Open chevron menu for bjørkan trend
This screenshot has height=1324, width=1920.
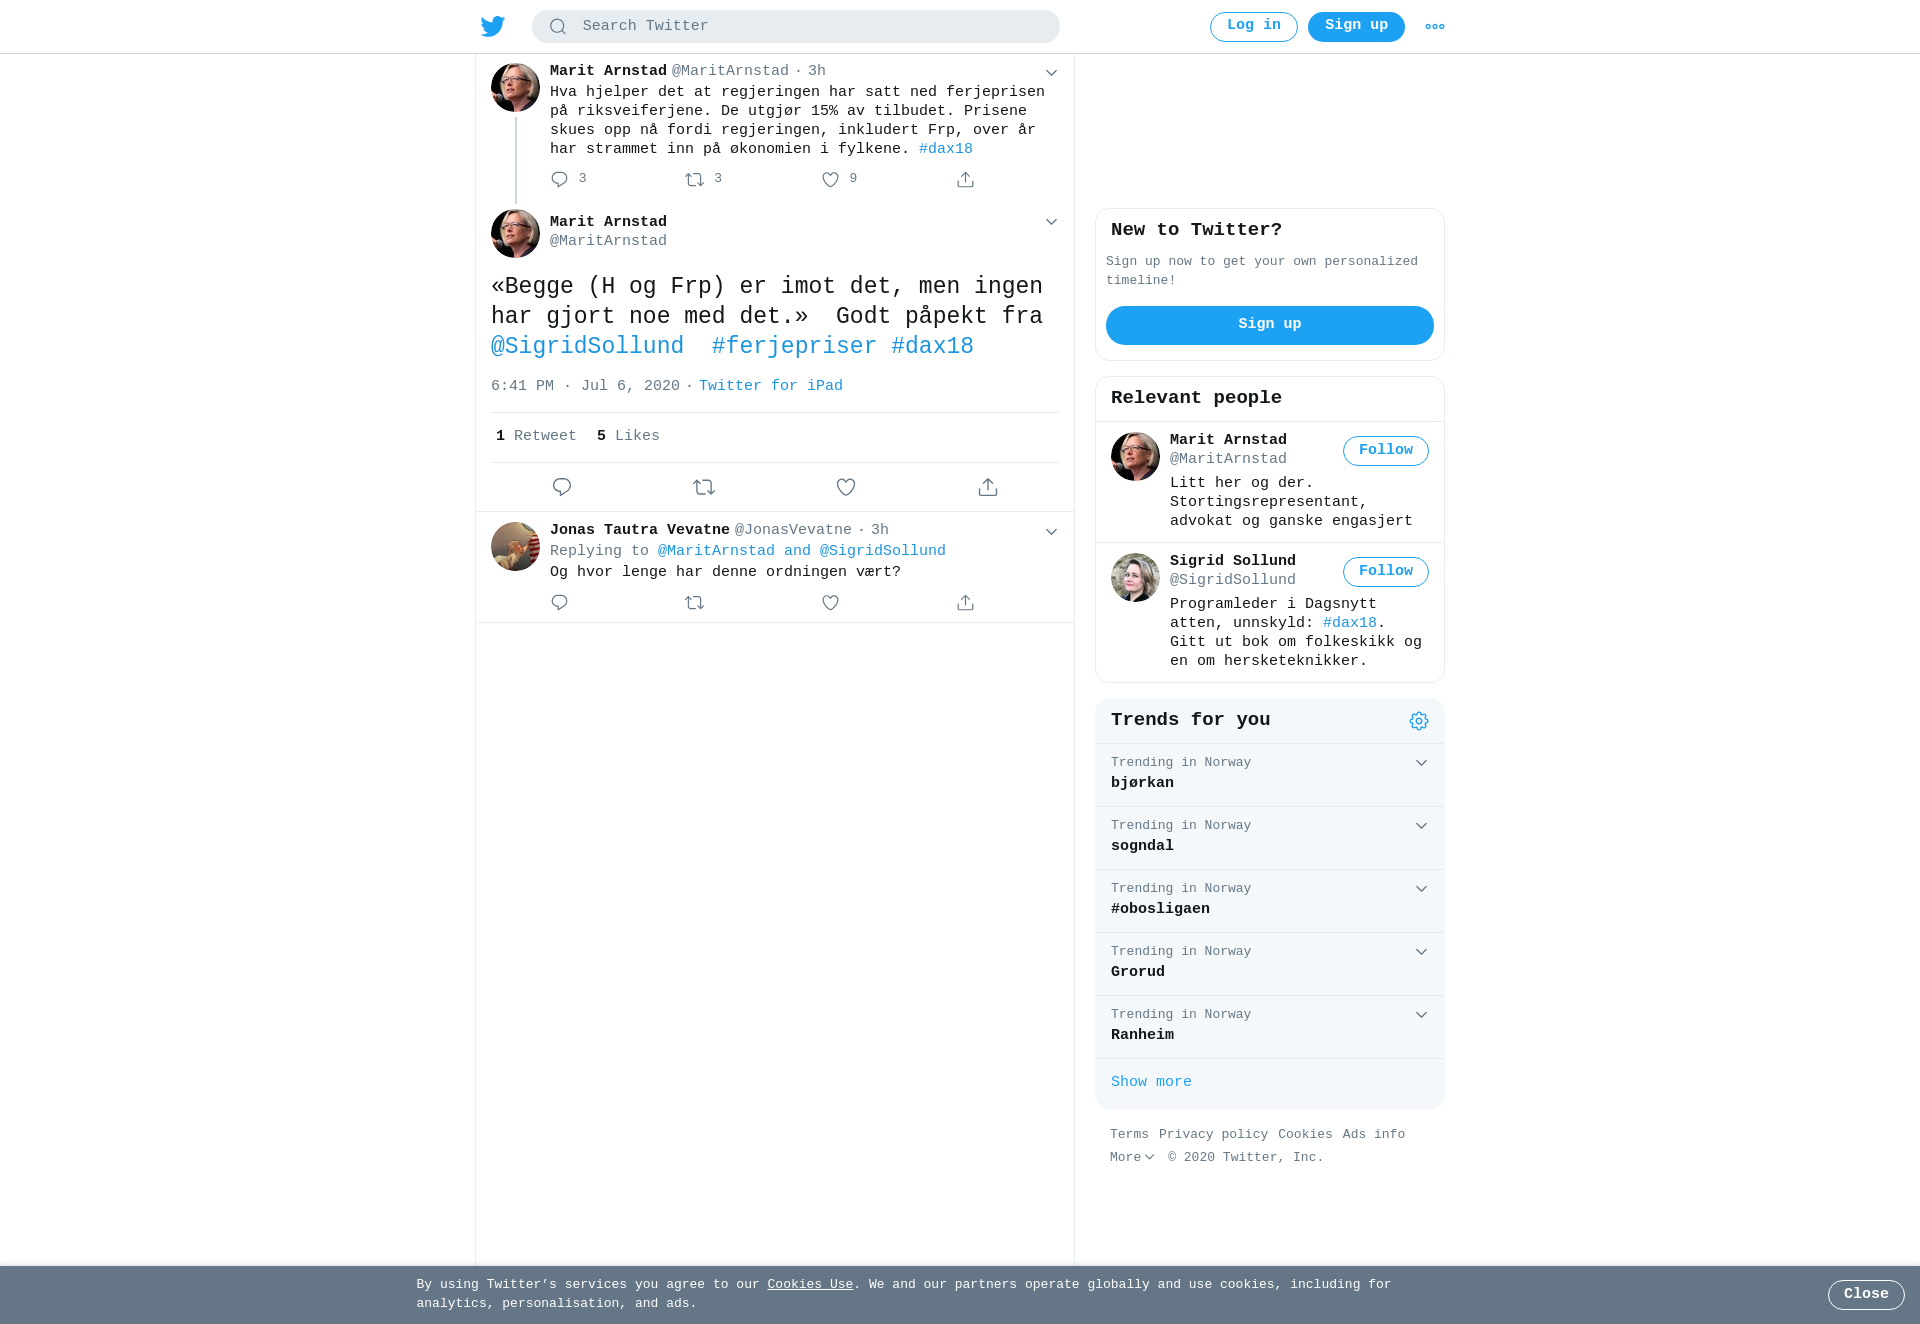(x=1421, y=763)
